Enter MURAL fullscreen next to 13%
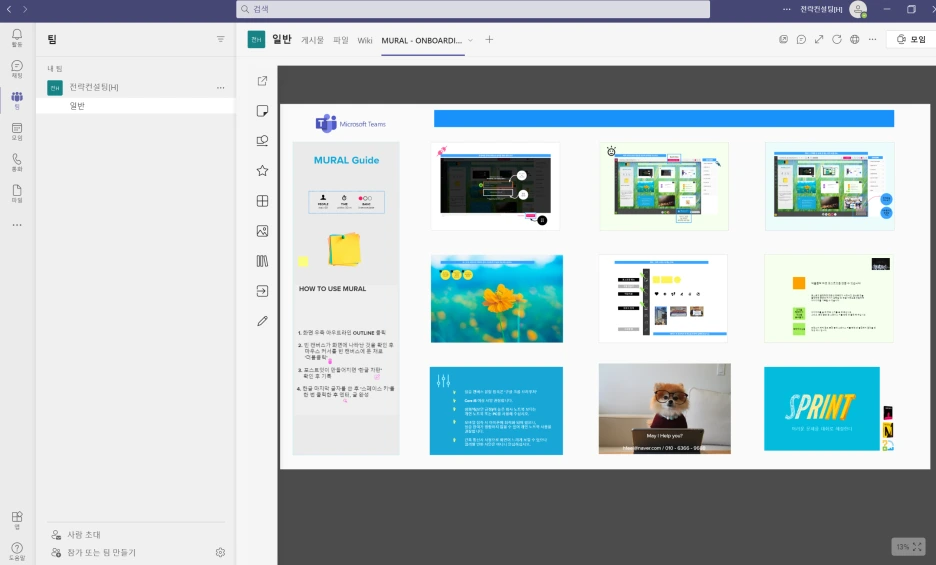Image resolution: width=936 pixels, height=565 pixels. [917, 546]
